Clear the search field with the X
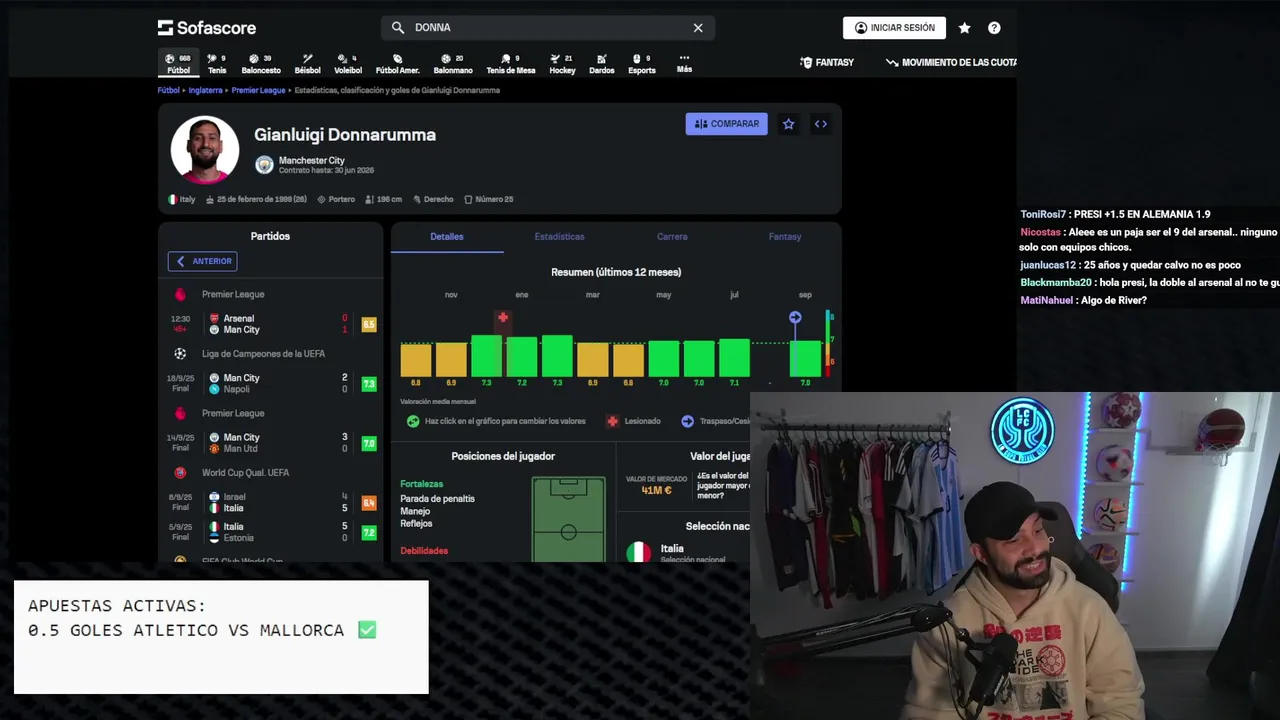The height and width of the screenshot is (720, 1280). click(698, 27)
